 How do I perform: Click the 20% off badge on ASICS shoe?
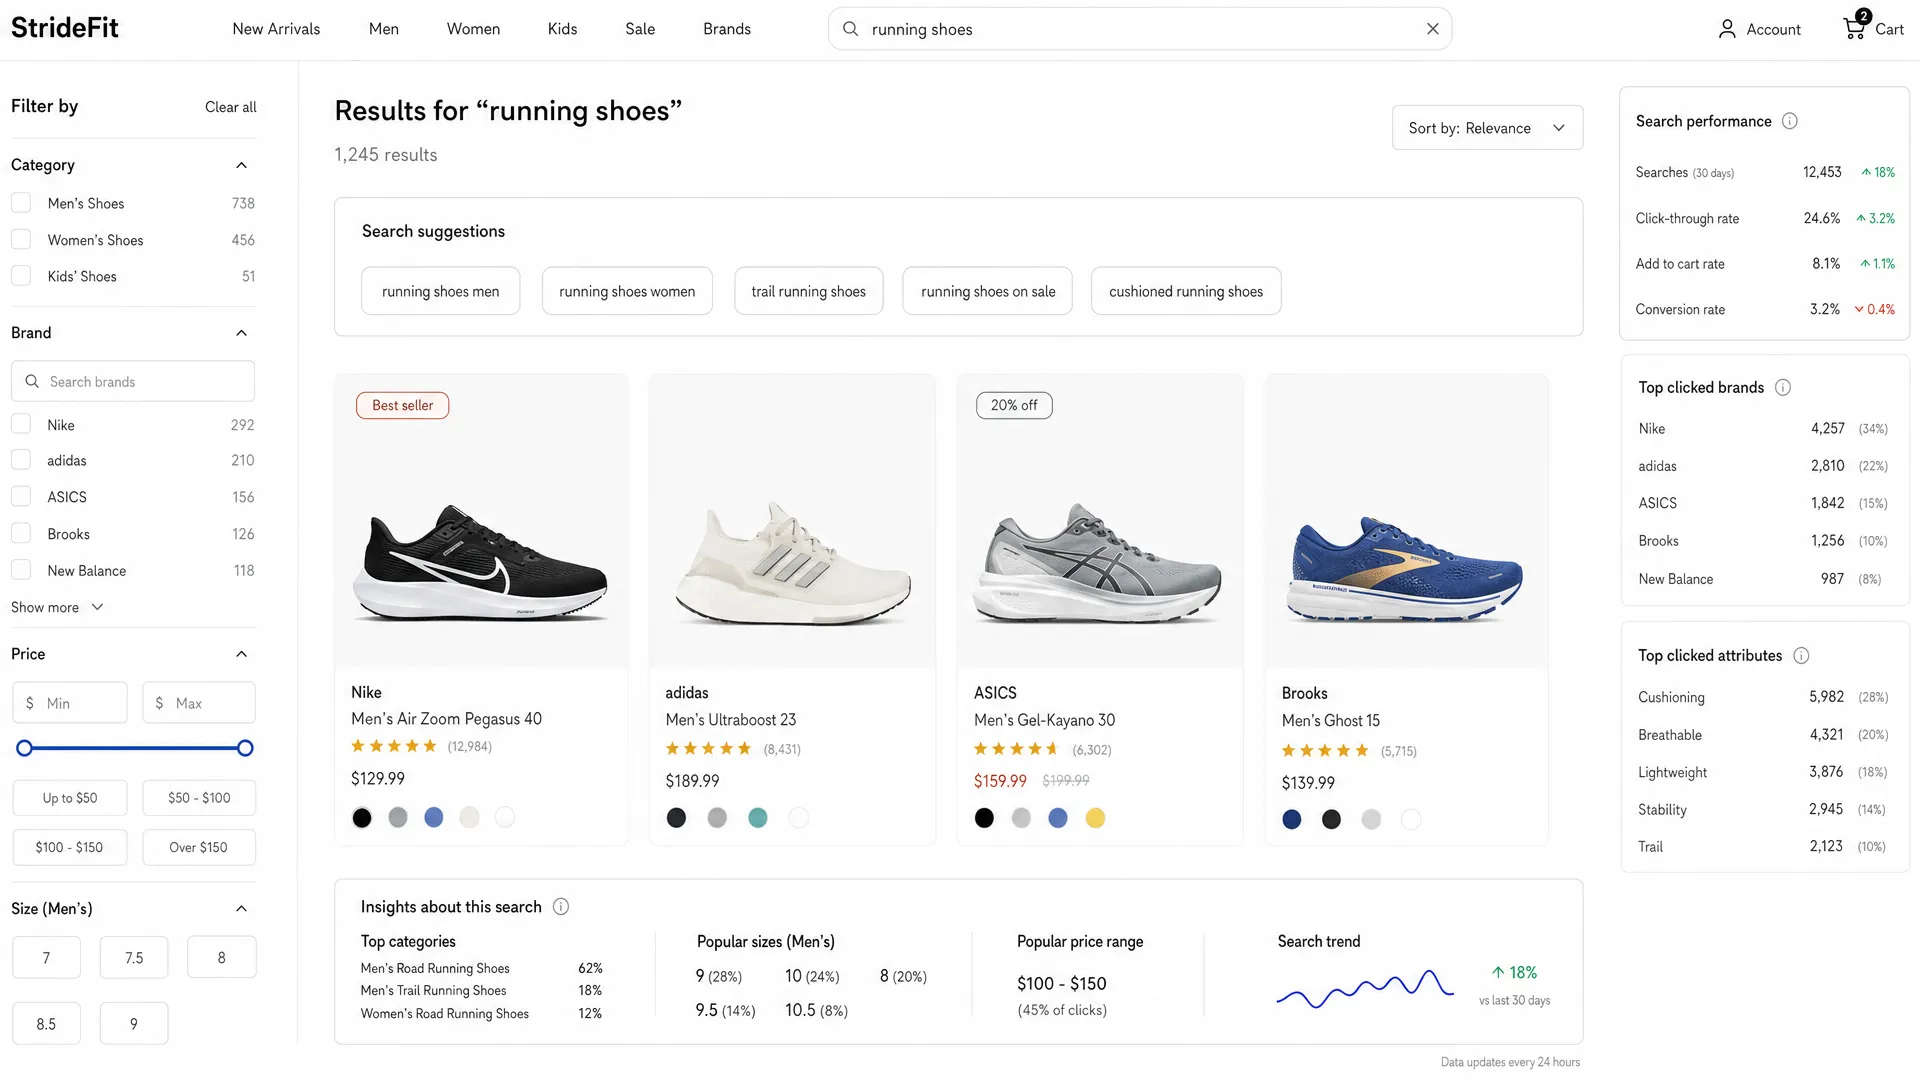tap(1014, 405)
